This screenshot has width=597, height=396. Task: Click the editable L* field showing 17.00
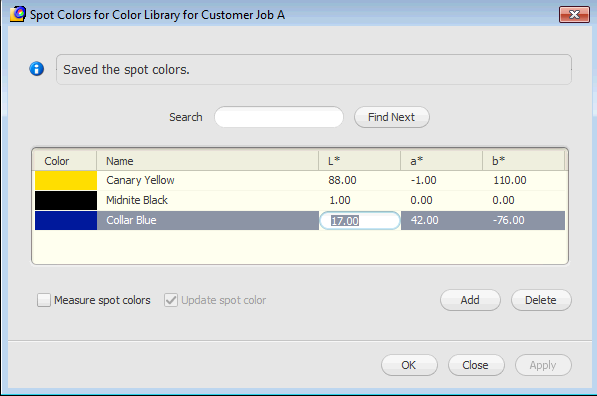360,221
